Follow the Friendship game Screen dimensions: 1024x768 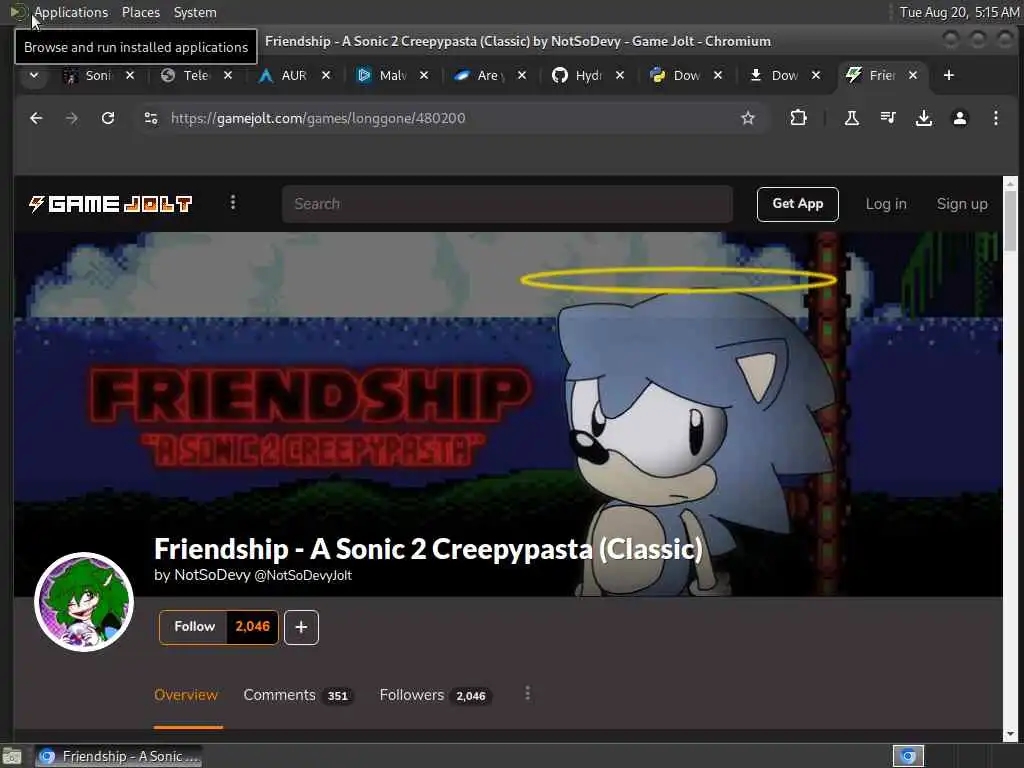[x=194, y=627]
